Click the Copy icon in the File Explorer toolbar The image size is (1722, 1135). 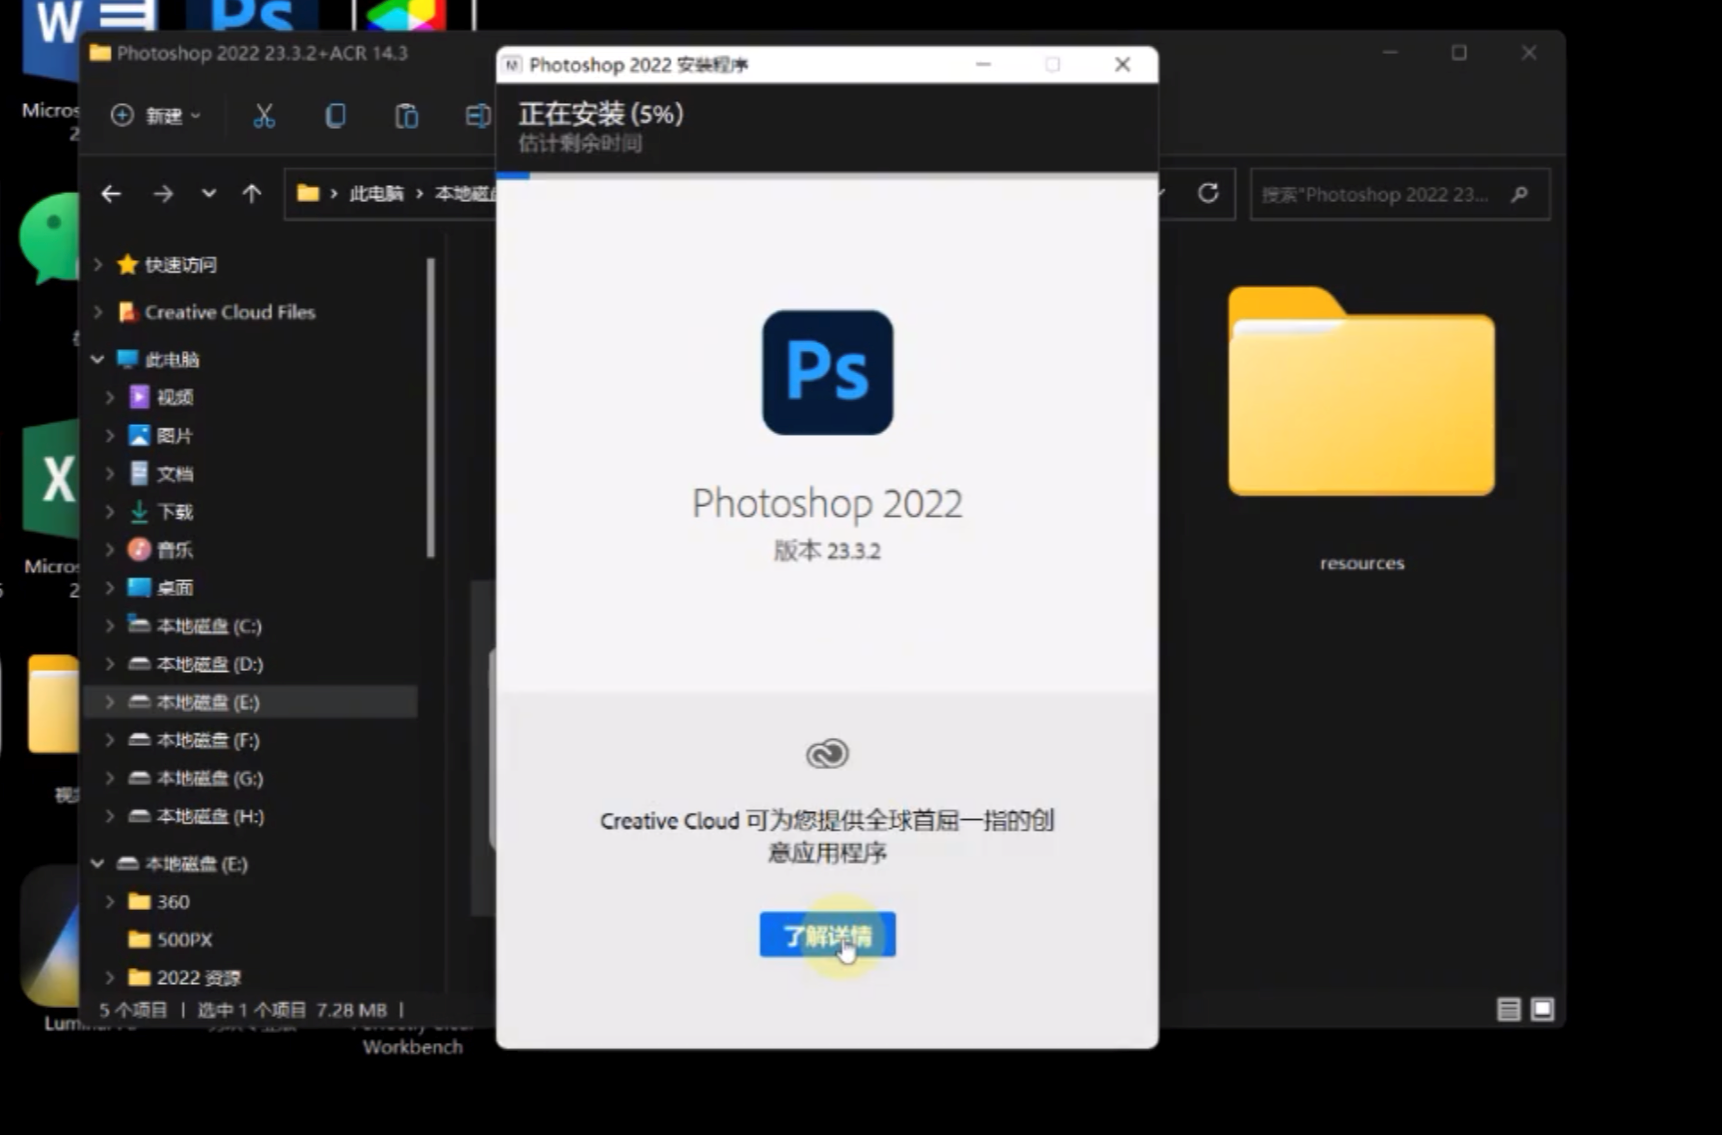click(335, 116)
